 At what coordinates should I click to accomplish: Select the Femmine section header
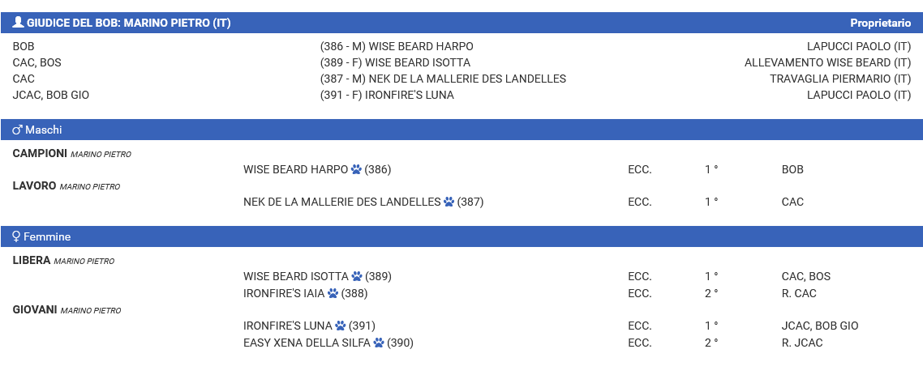pos(462,237)
